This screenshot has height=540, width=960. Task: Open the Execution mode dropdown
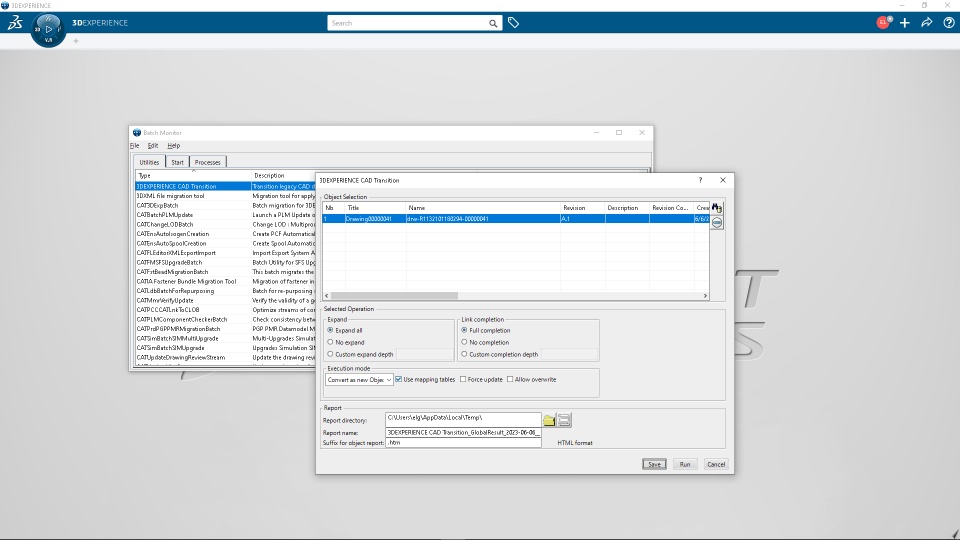pyautogui.click(x=359, y=380)
